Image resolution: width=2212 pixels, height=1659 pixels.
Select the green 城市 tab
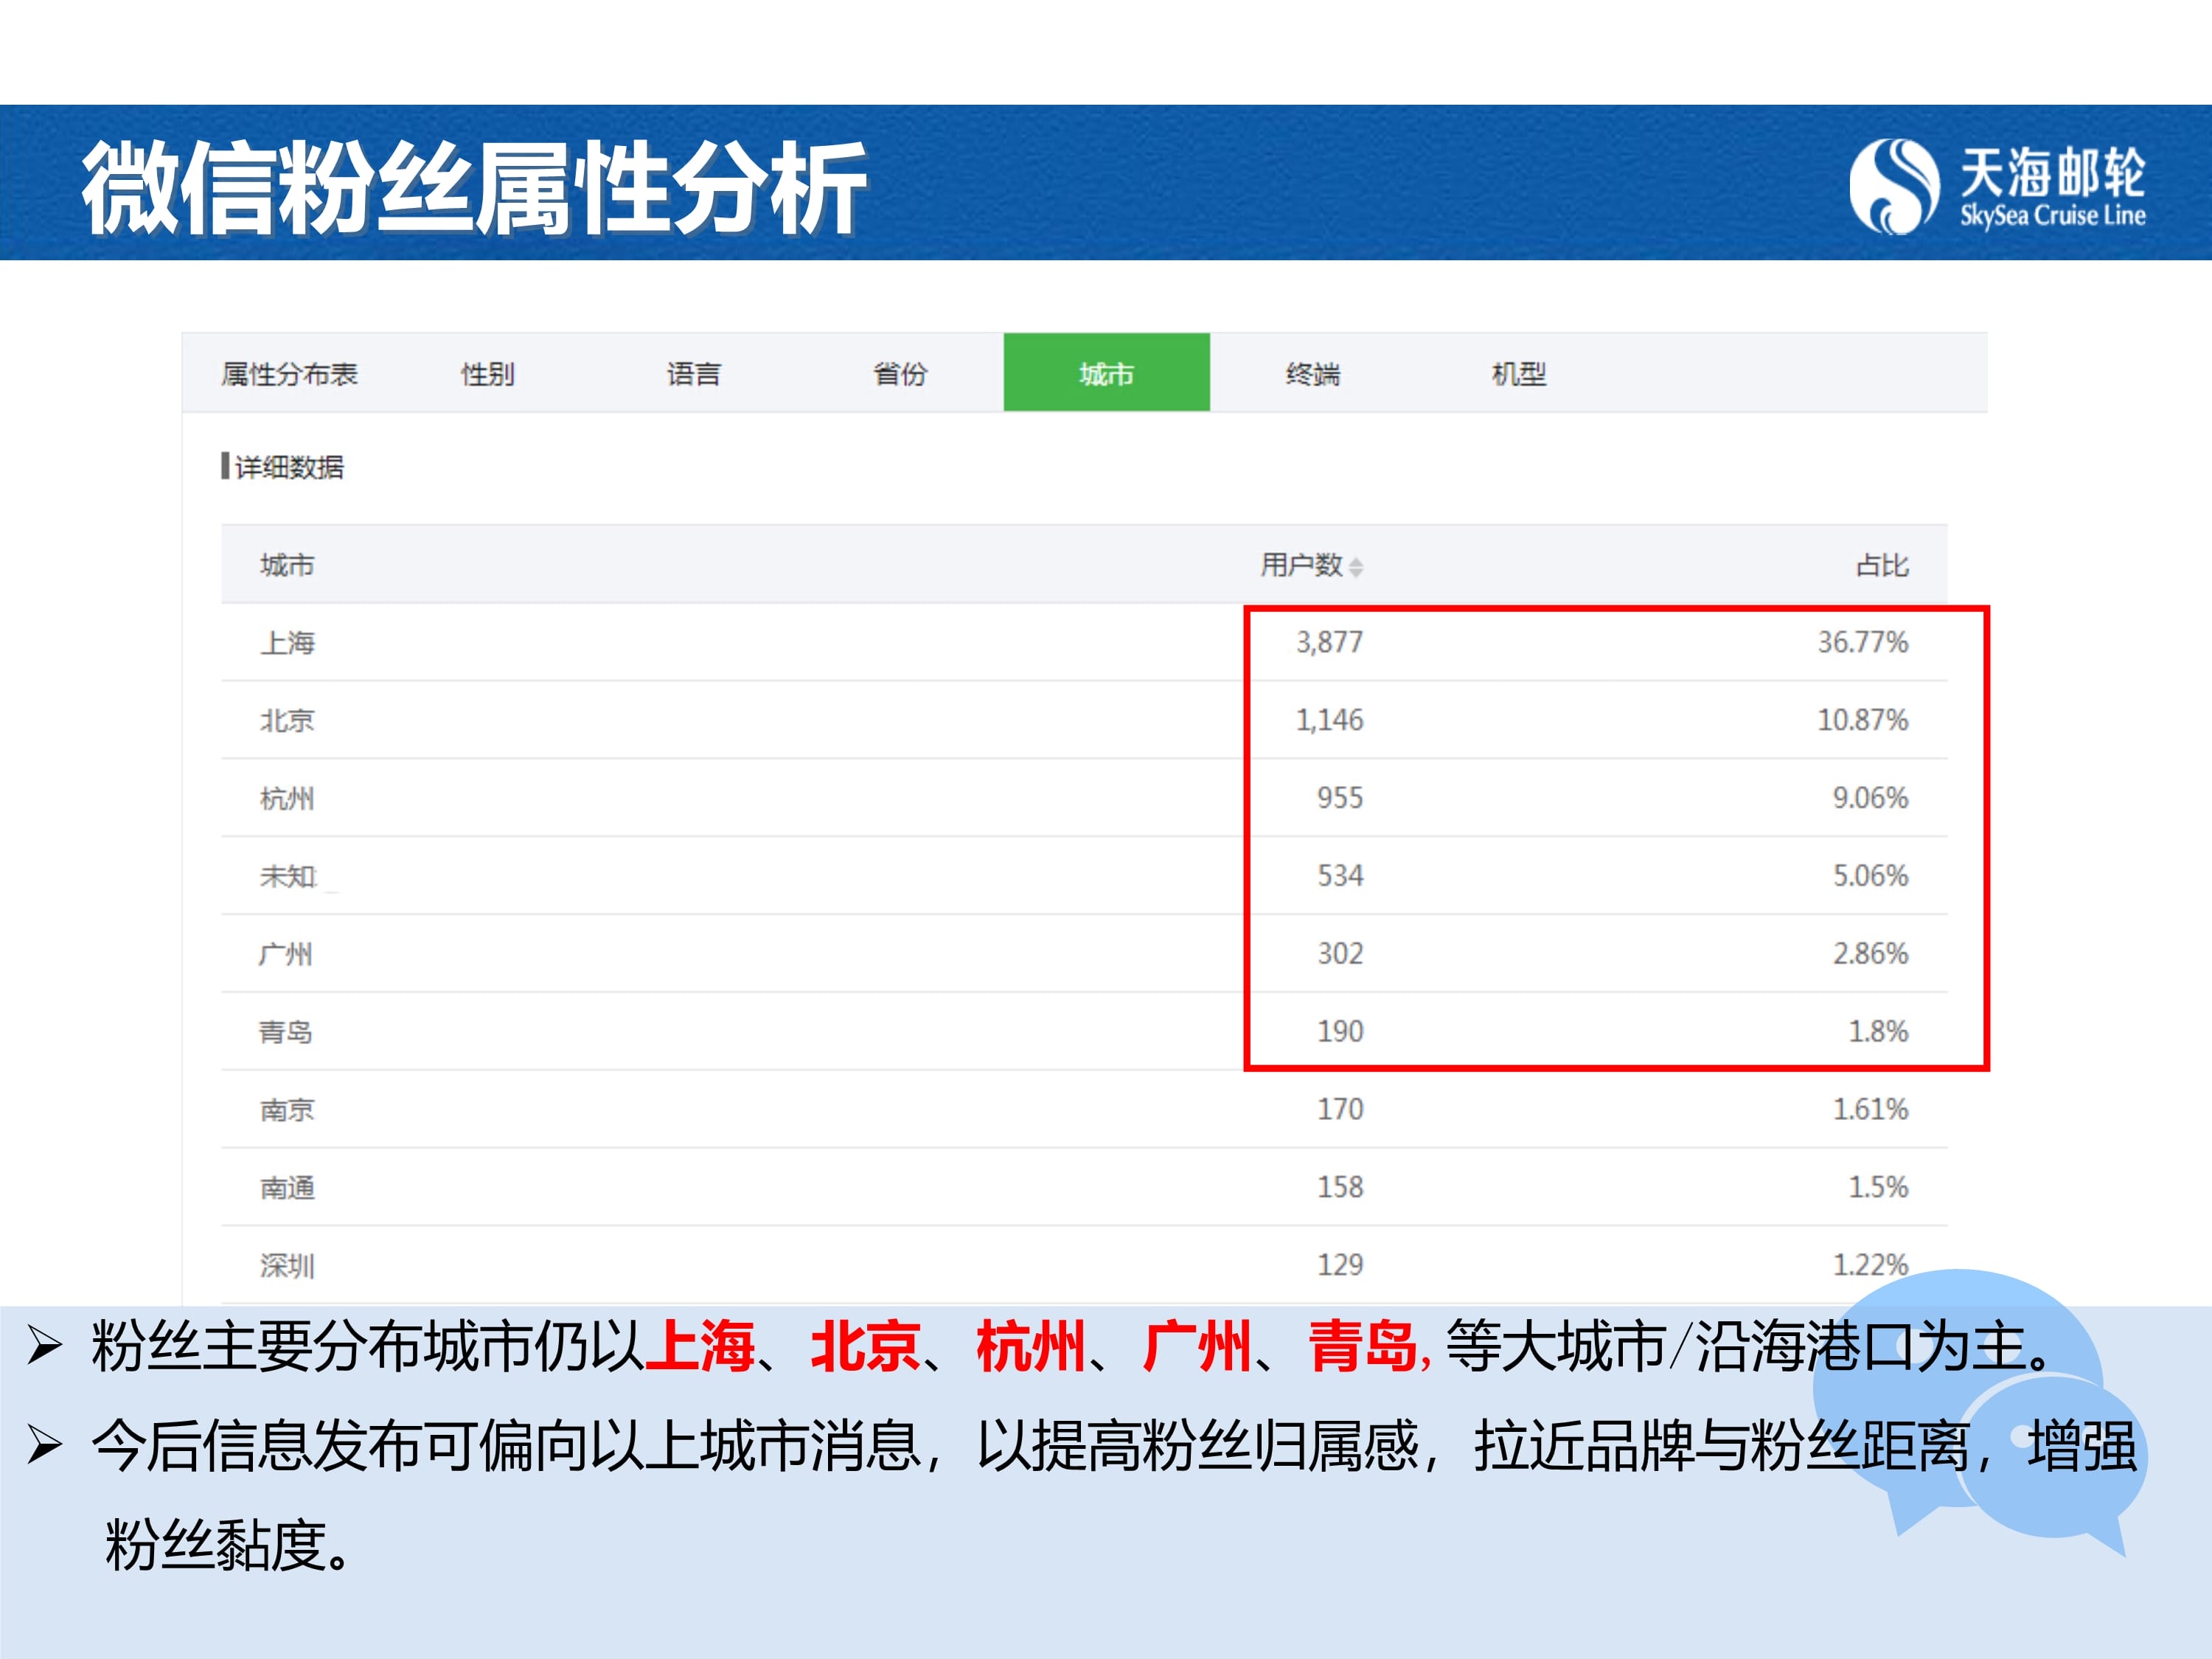(1106, 372)
